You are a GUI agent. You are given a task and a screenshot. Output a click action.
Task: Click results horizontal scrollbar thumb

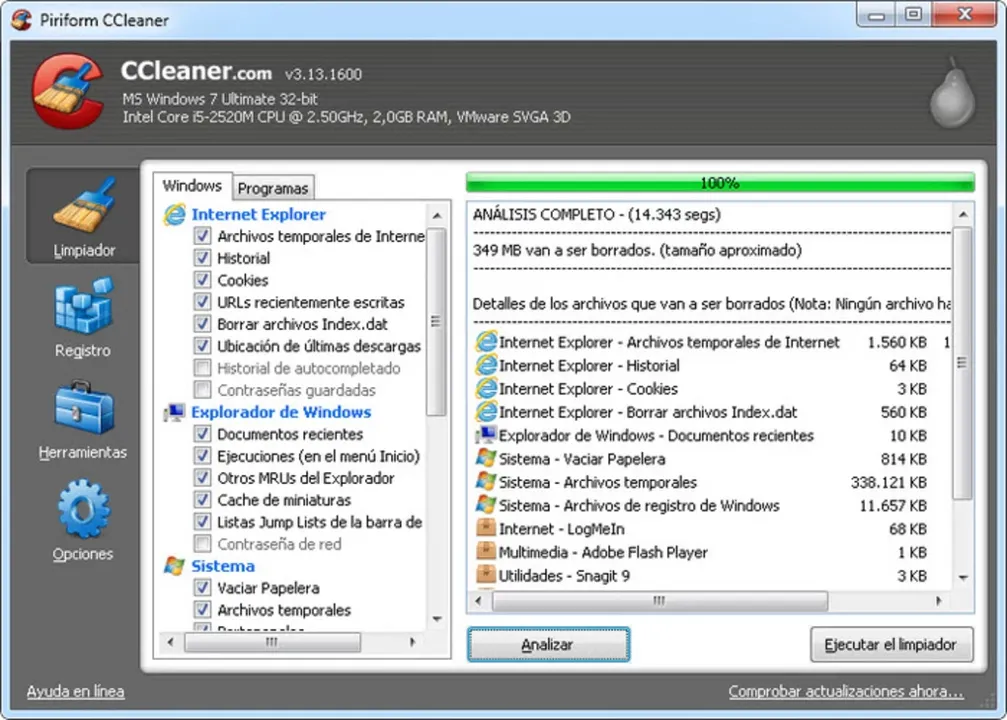660,601
